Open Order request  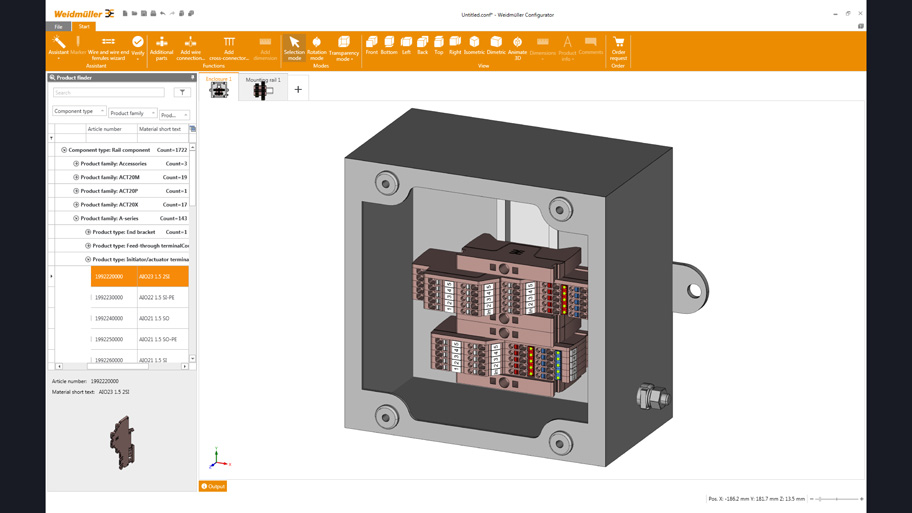[618, 47]
